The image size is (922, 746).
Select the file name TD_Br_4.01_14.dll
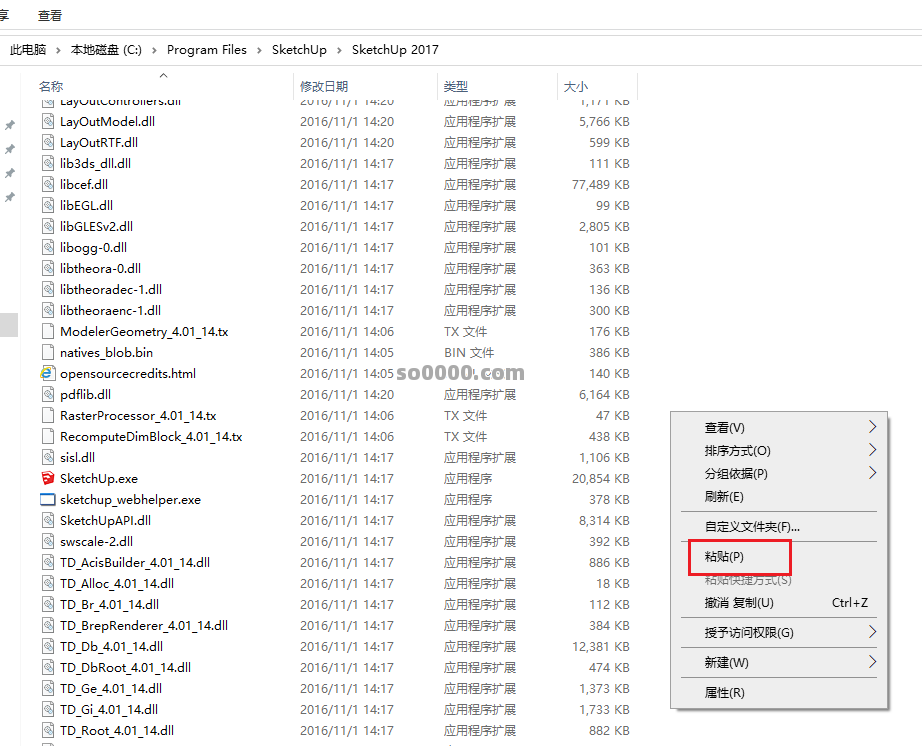(x=109, y=604)
